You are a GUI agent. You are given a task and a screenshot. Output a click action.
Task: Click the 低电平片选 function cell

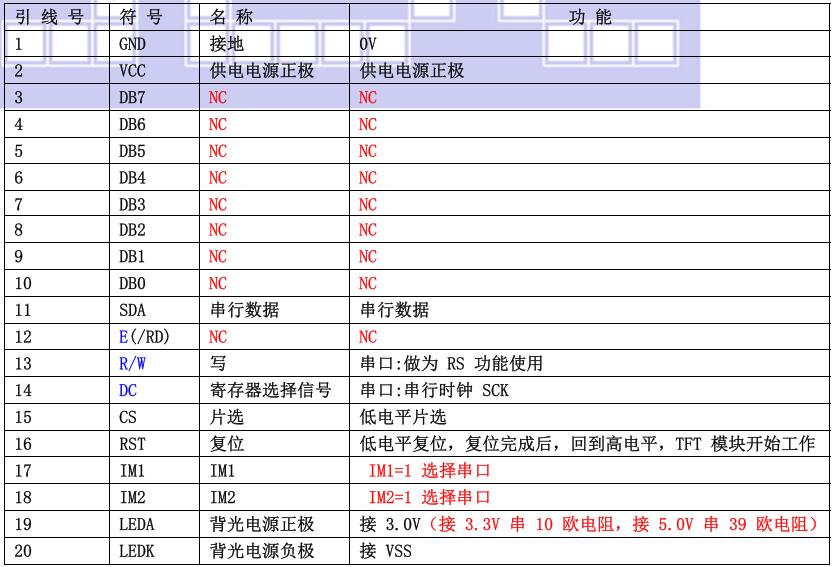399,417
